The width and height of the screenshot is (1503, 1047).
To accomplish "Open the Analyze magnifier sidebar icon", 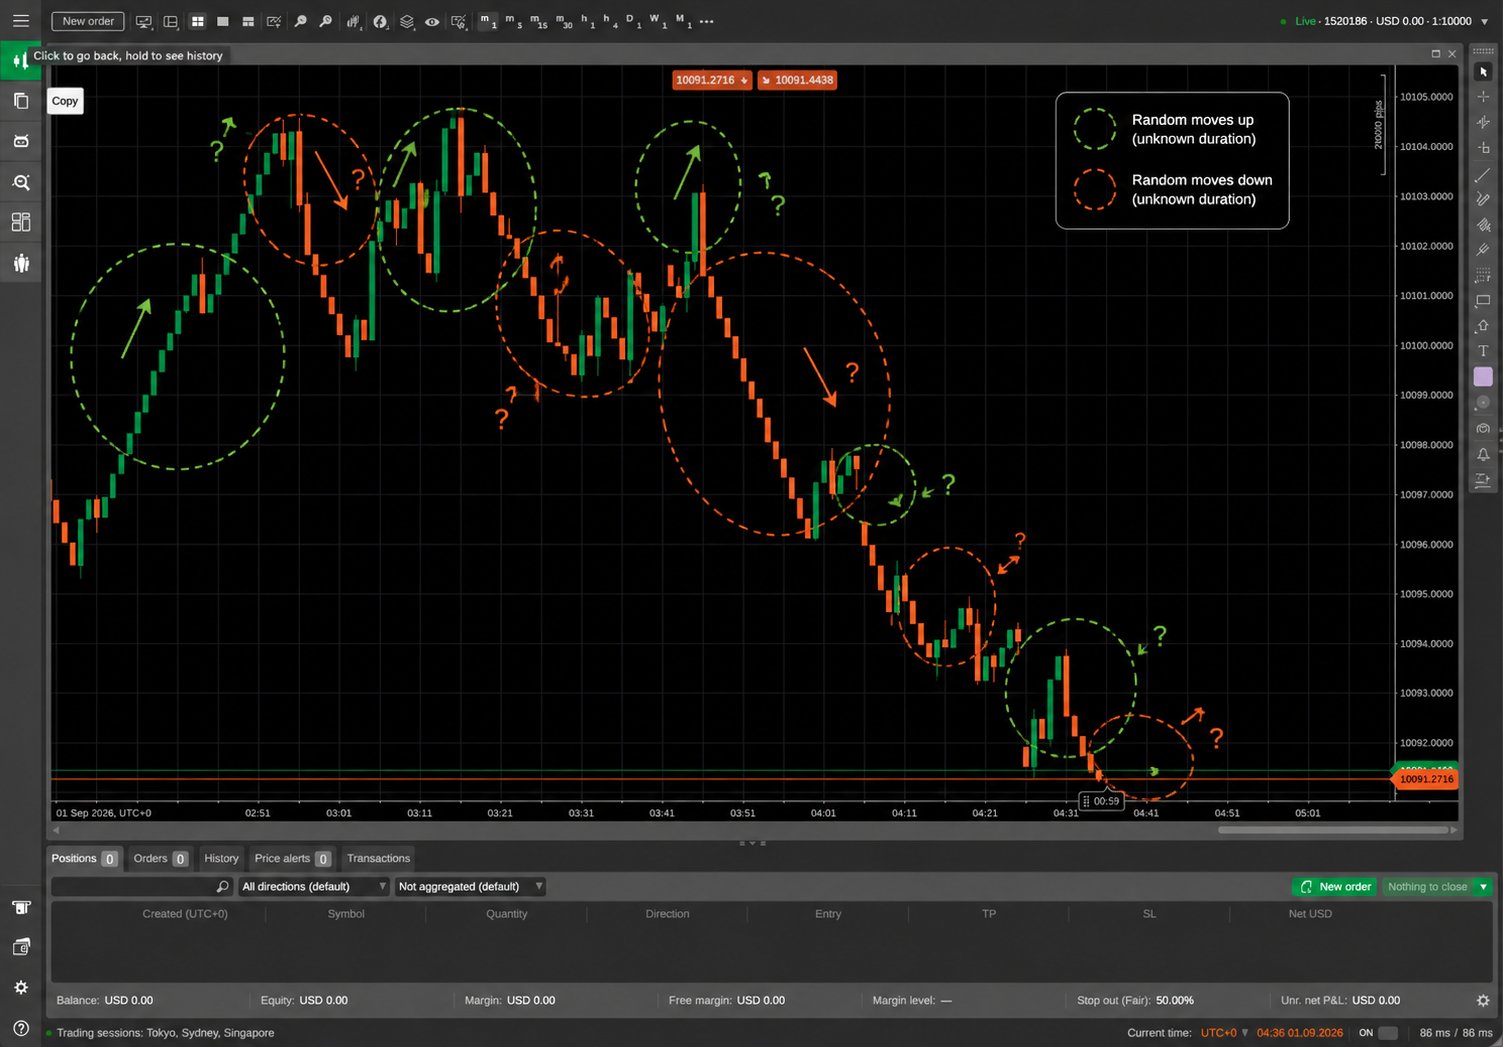I will [x=20, y=182].
